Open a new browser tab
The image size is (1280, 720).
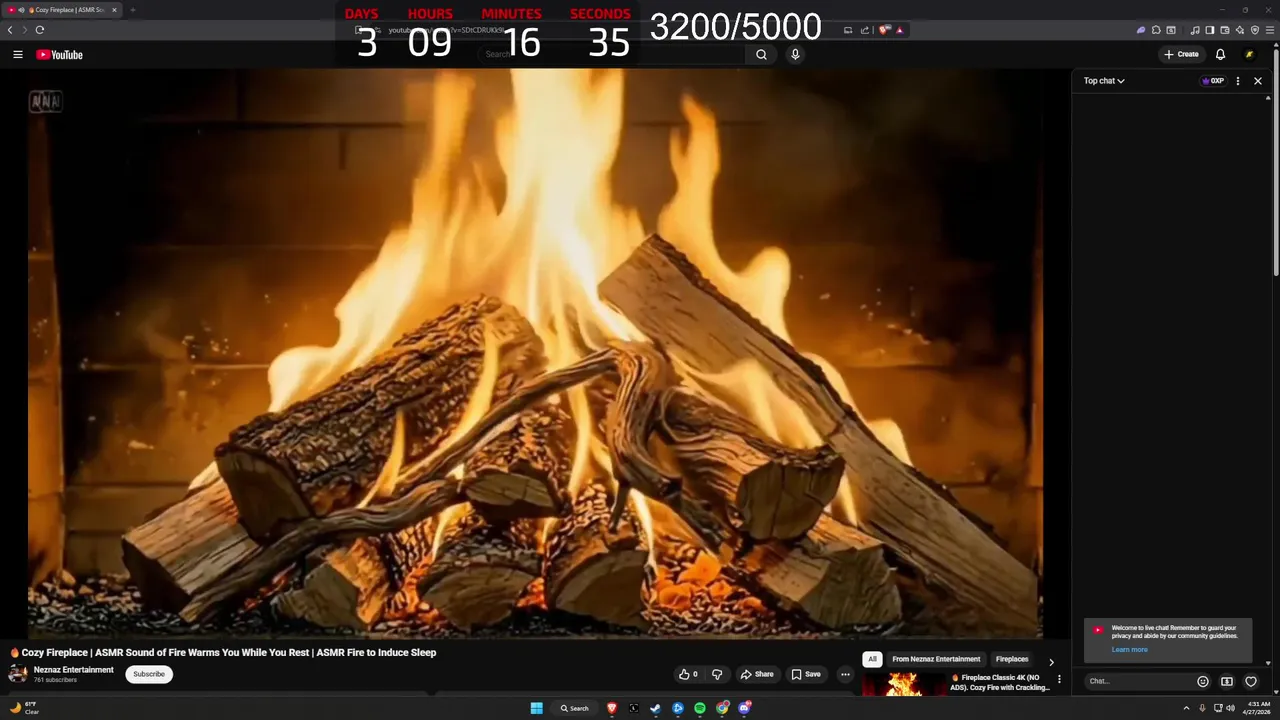coord(132,10)
